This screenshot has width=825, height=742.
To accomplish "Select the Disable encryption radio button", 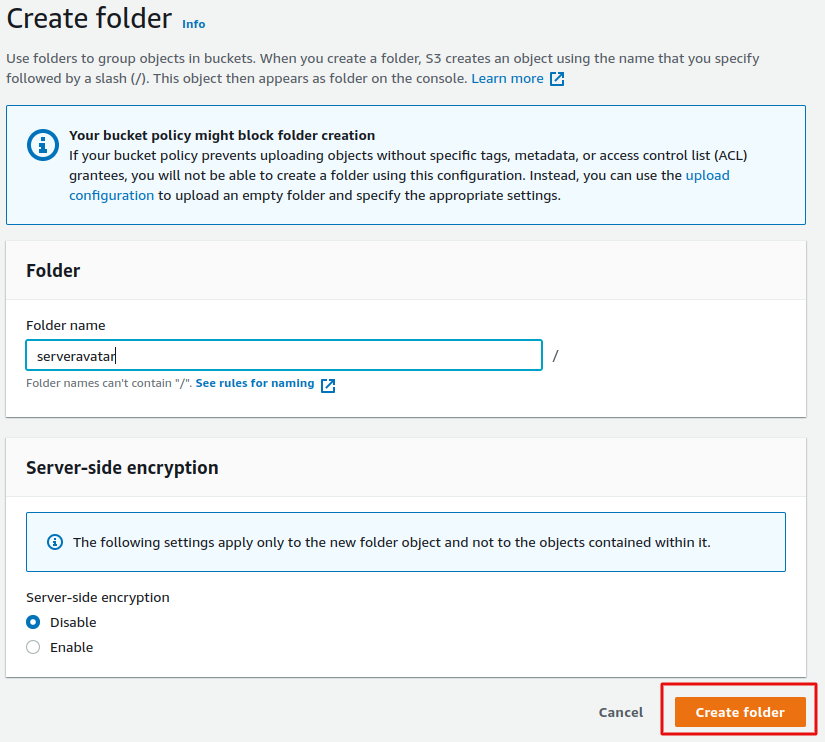I will [x=33, y=622].
